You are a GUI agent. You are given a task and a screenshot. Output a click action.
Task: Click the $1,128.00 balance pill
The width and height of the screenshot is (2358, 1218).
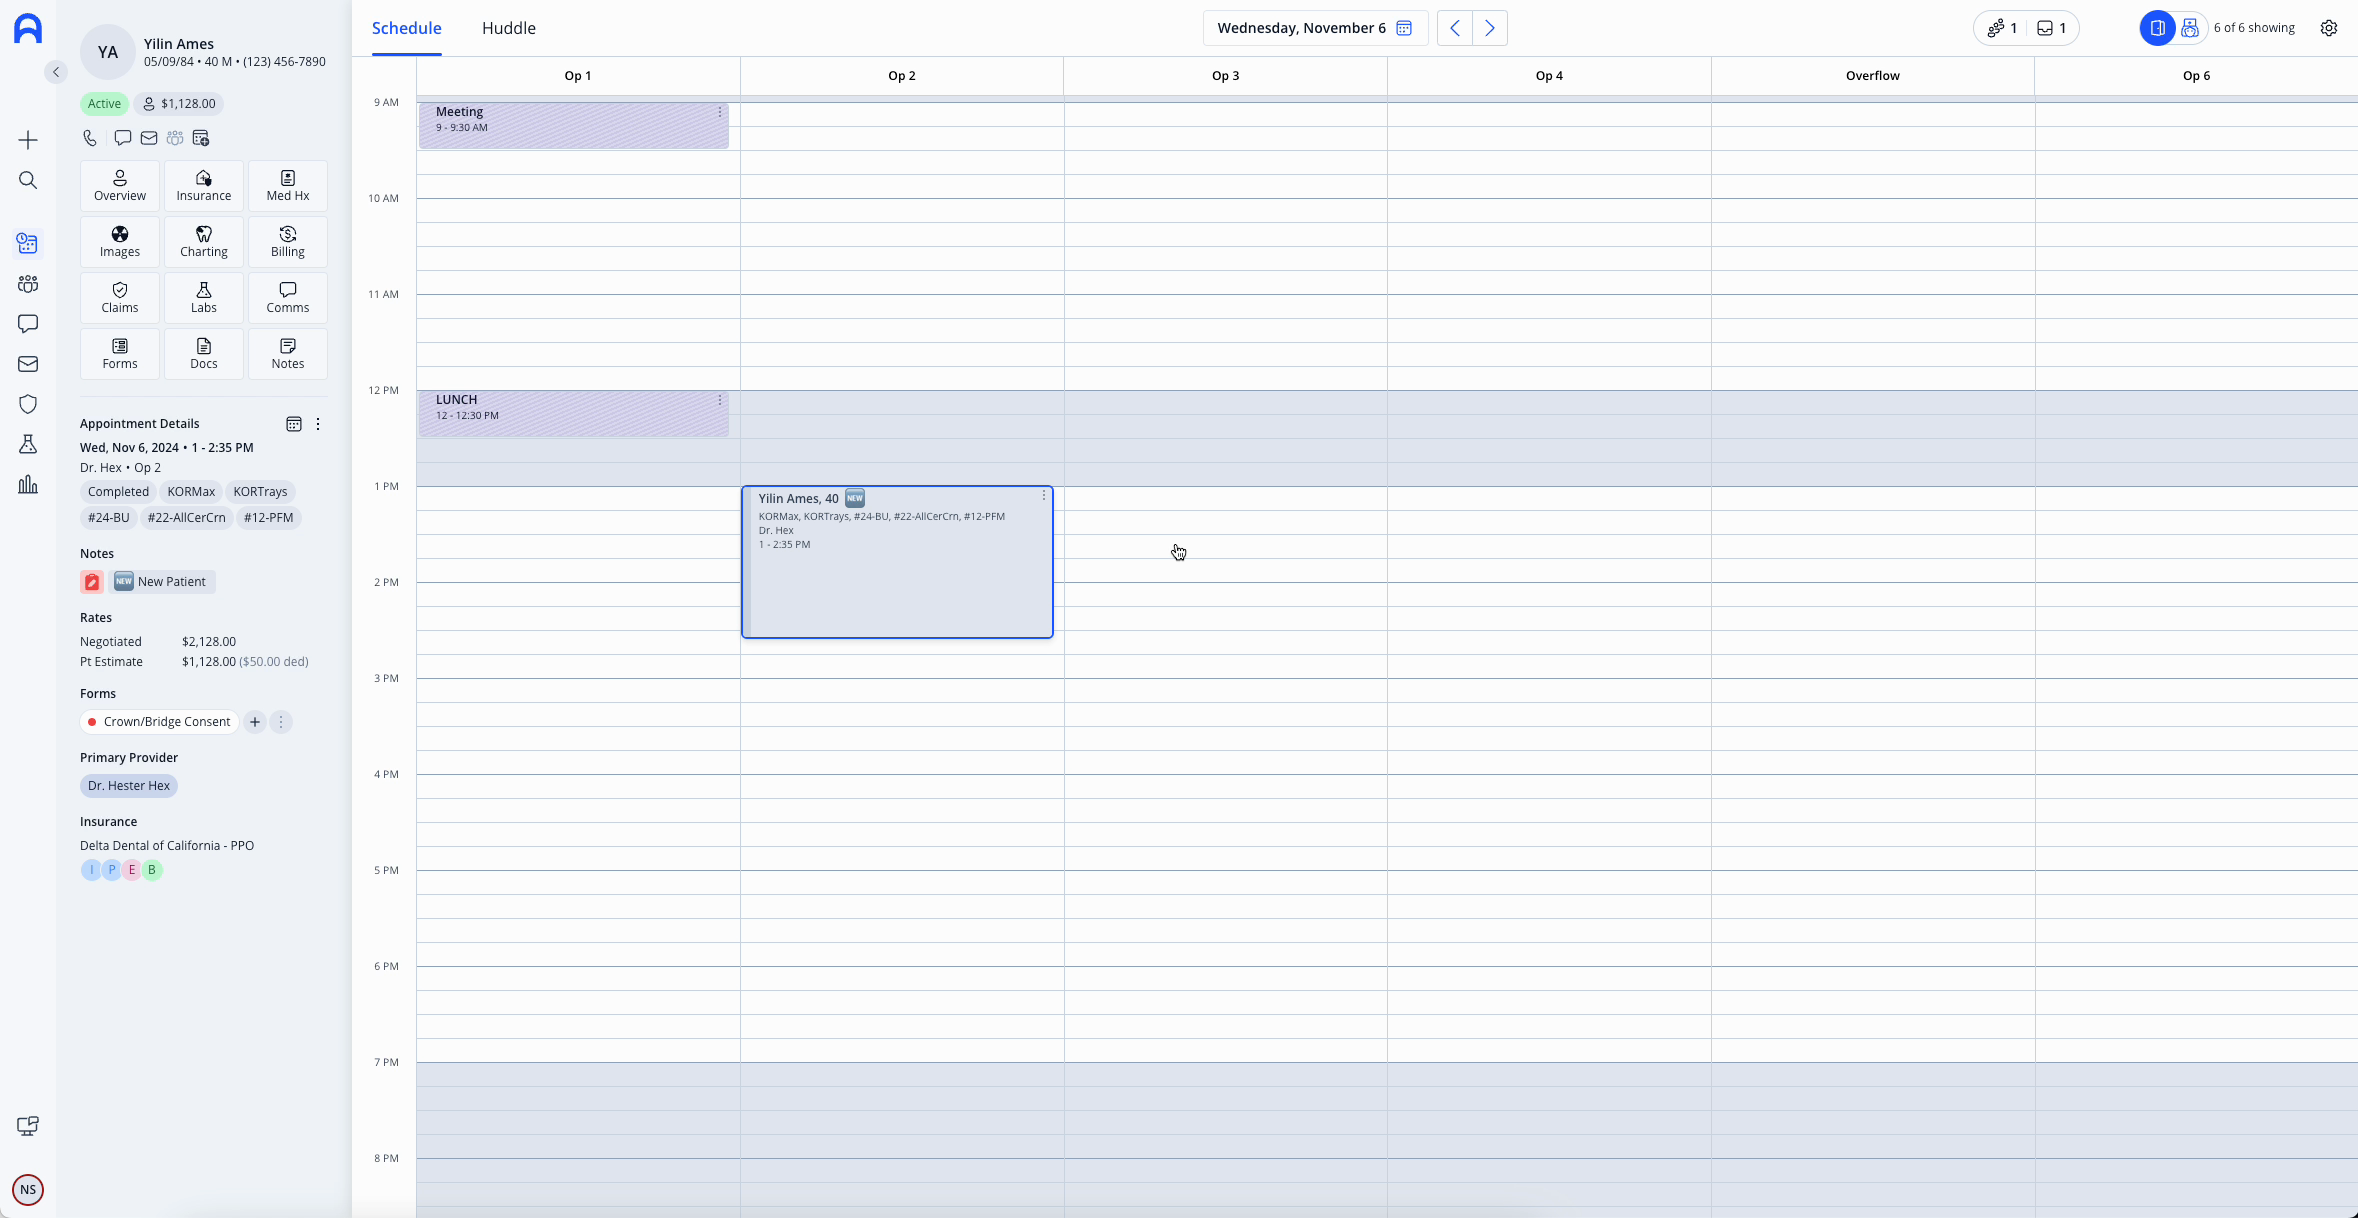pos(179,104)
